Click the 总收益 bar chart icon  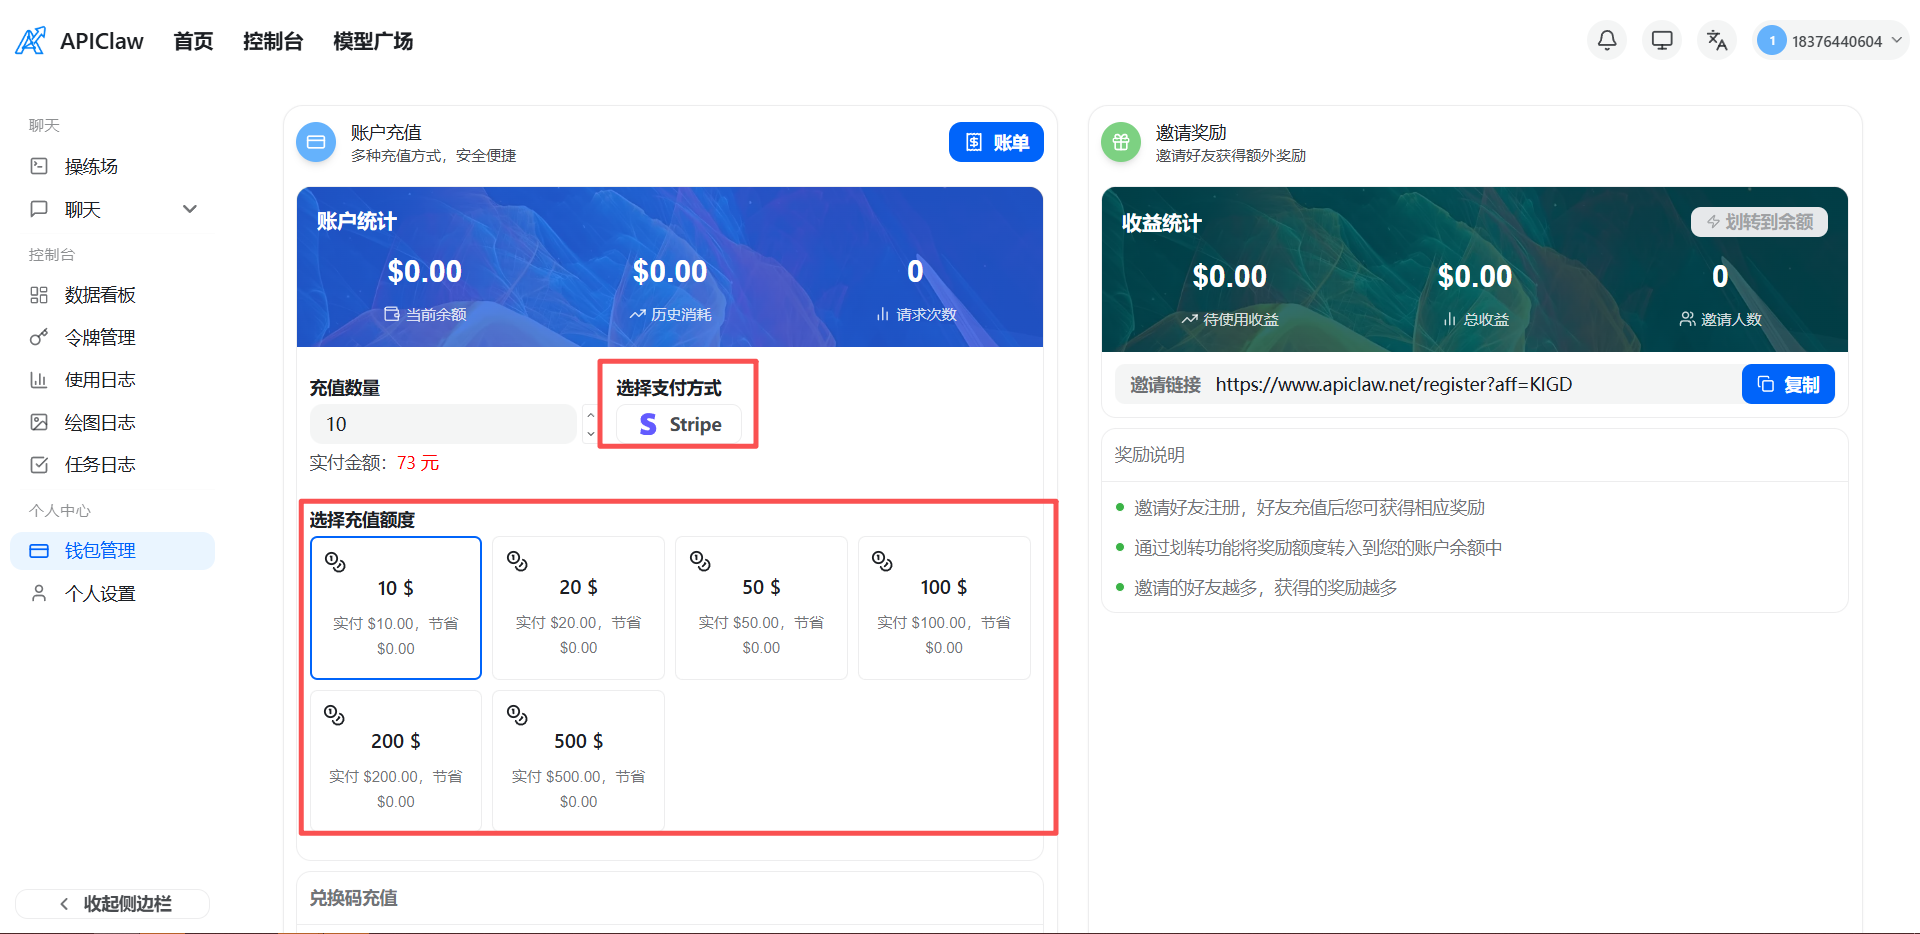(x=1449, y=319)
